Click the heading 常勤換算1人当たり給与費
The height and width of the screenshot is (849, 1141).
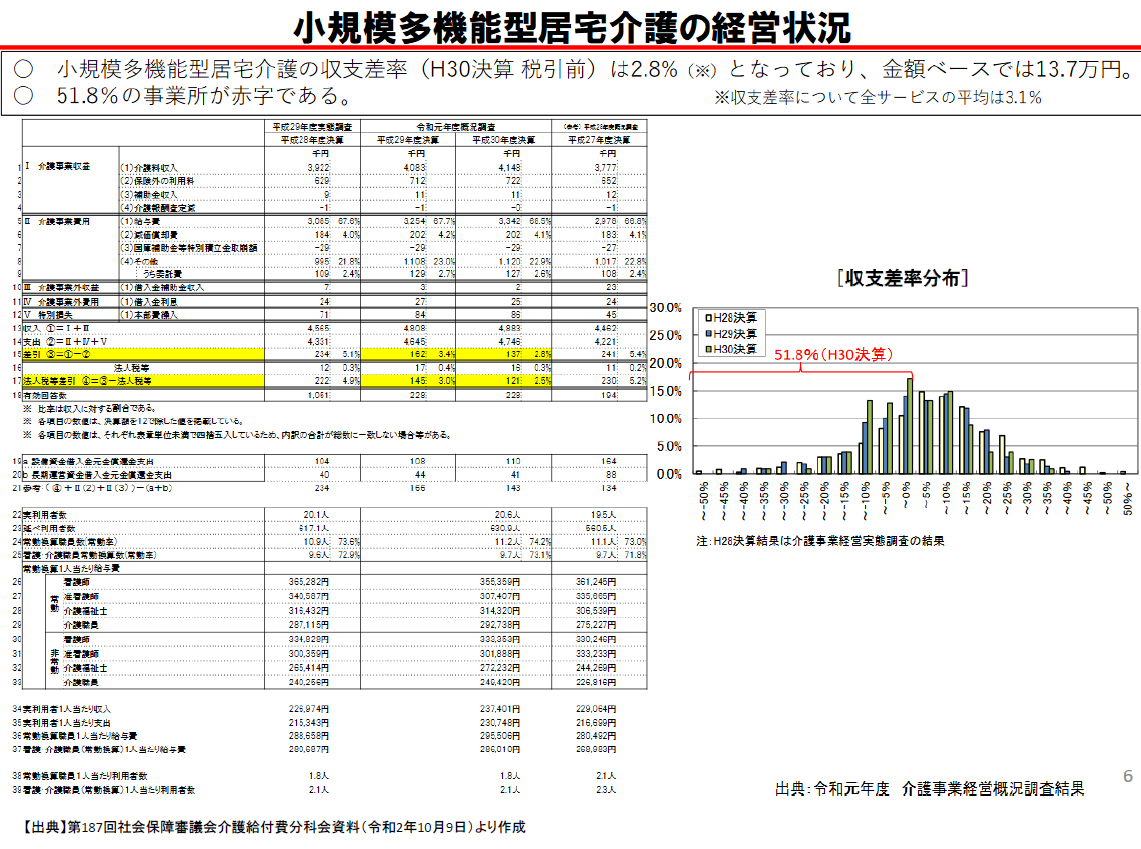(71, 568)
